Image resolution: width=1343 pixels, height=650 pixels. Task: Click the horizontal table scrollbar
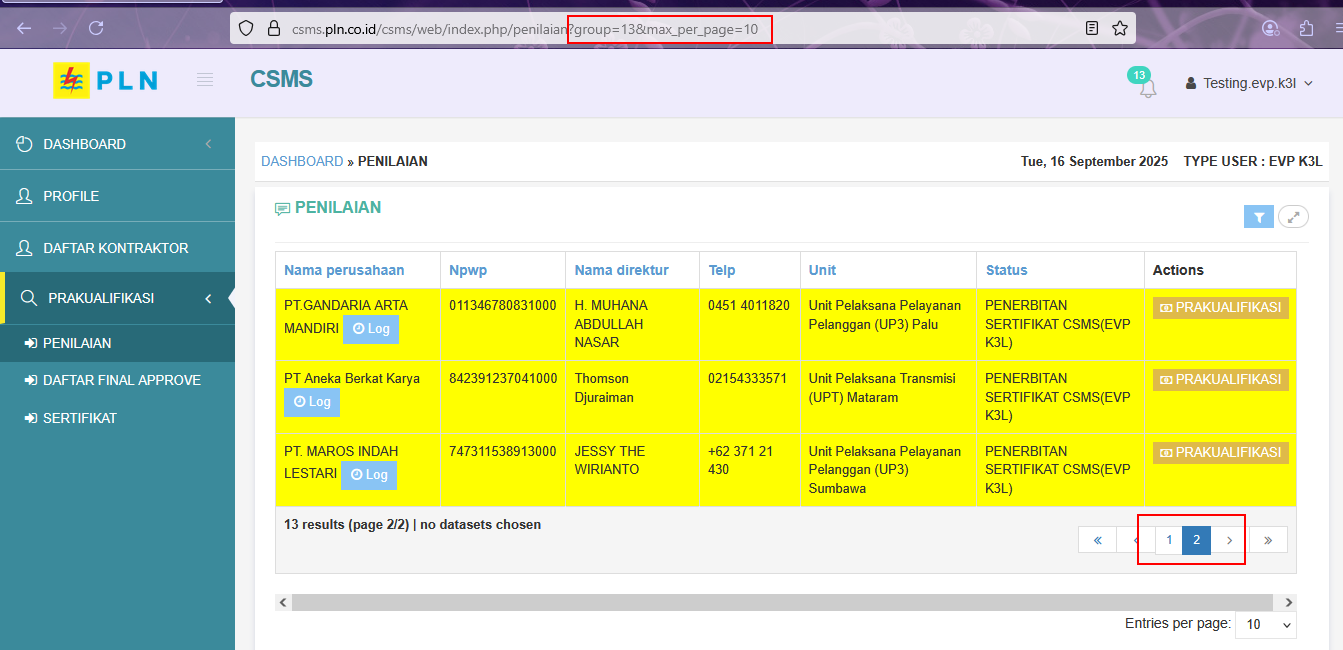[x=780, y=603]
